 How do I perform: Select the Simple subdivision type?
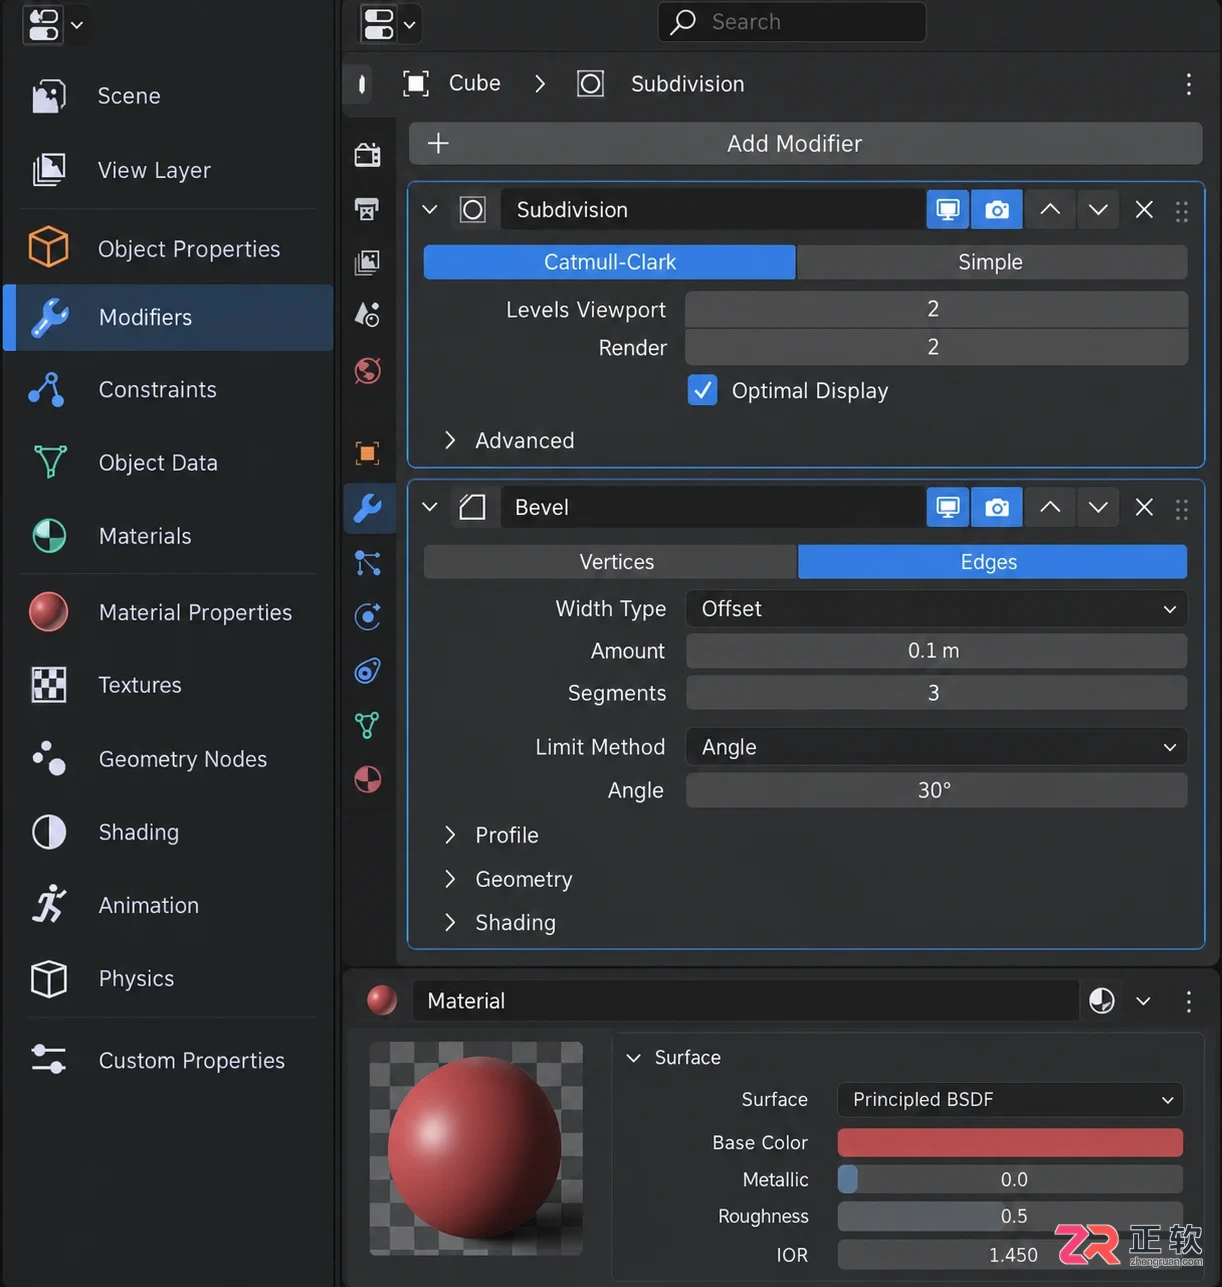[991, 262]
